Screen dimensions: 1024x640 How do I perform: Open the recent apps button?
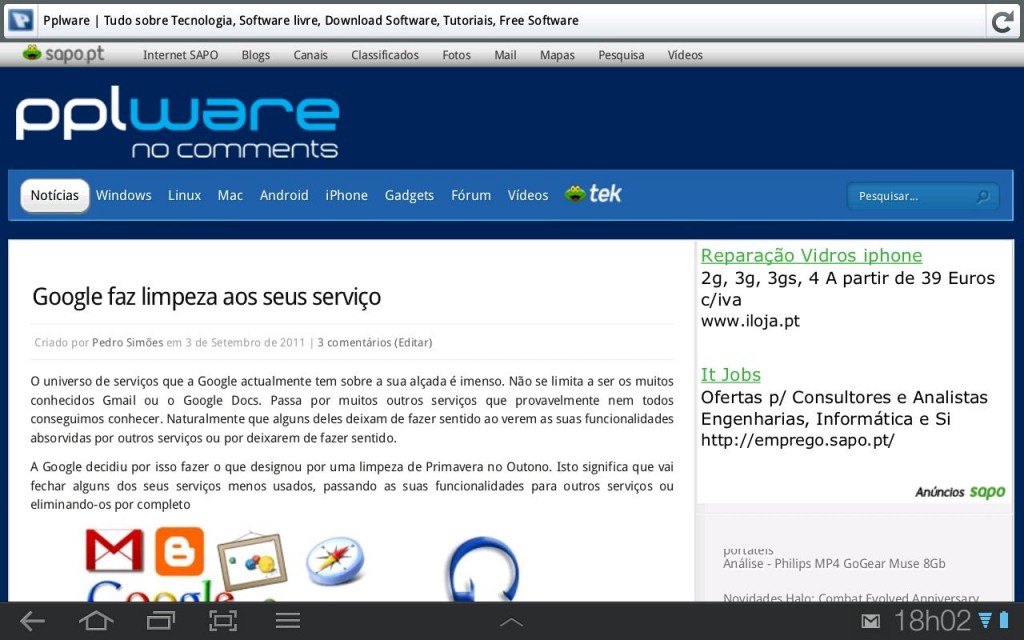point(161,620)
